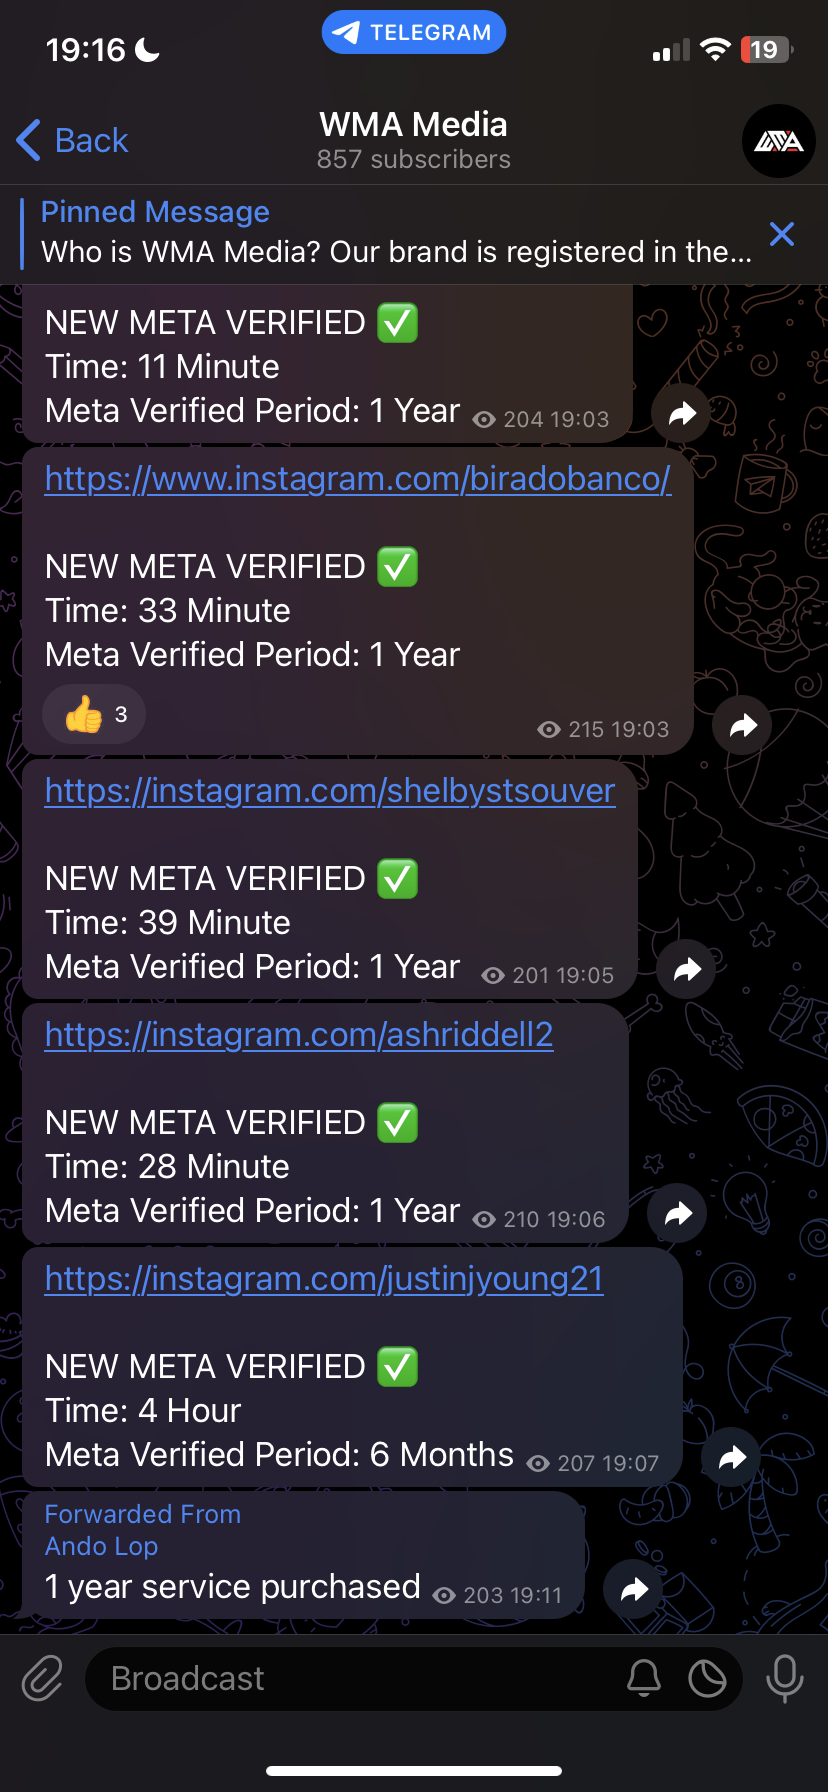Tap the WMA Media channel avatar
828x1792 pixels.
point(778,141)
